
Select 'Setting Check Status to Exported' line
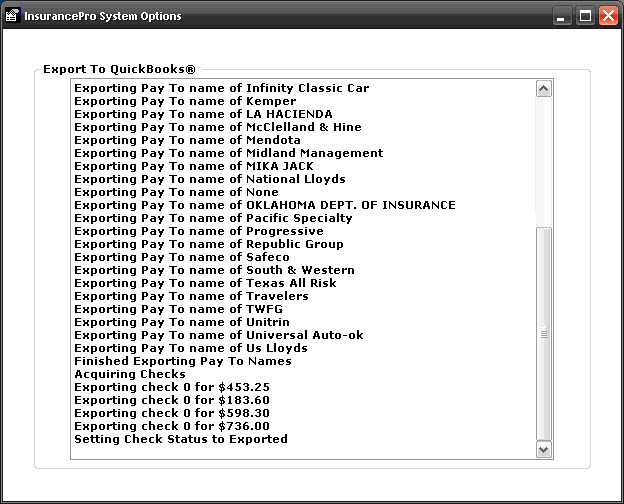click(181, 440)
